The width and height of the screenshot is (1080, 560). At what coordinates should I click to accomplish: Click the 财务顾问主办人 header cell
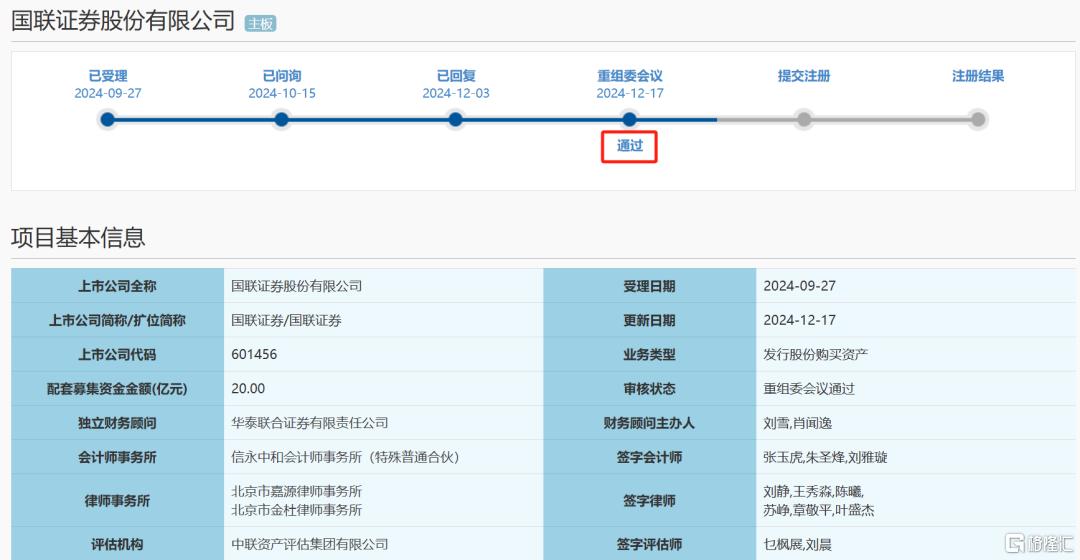649,423
